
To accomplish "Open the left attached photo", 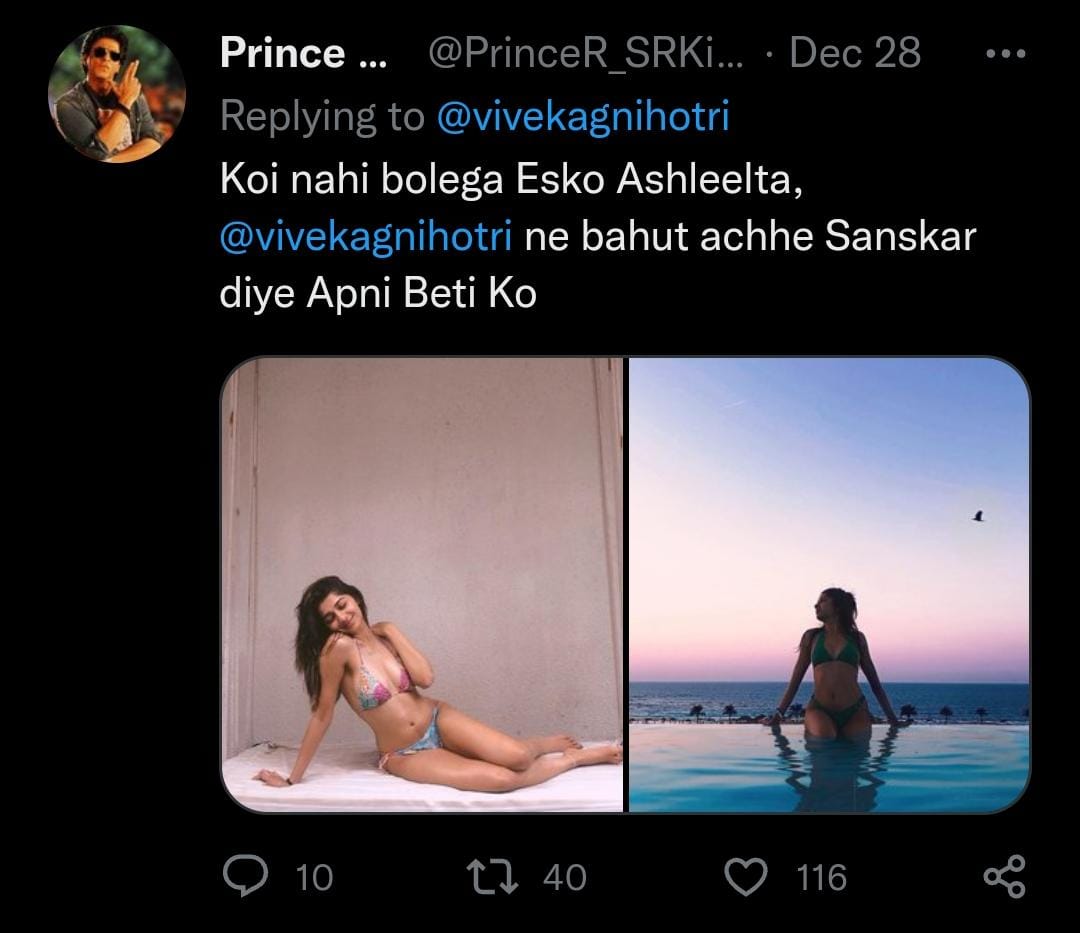I will pyautogui.click(x=422, y=584).
